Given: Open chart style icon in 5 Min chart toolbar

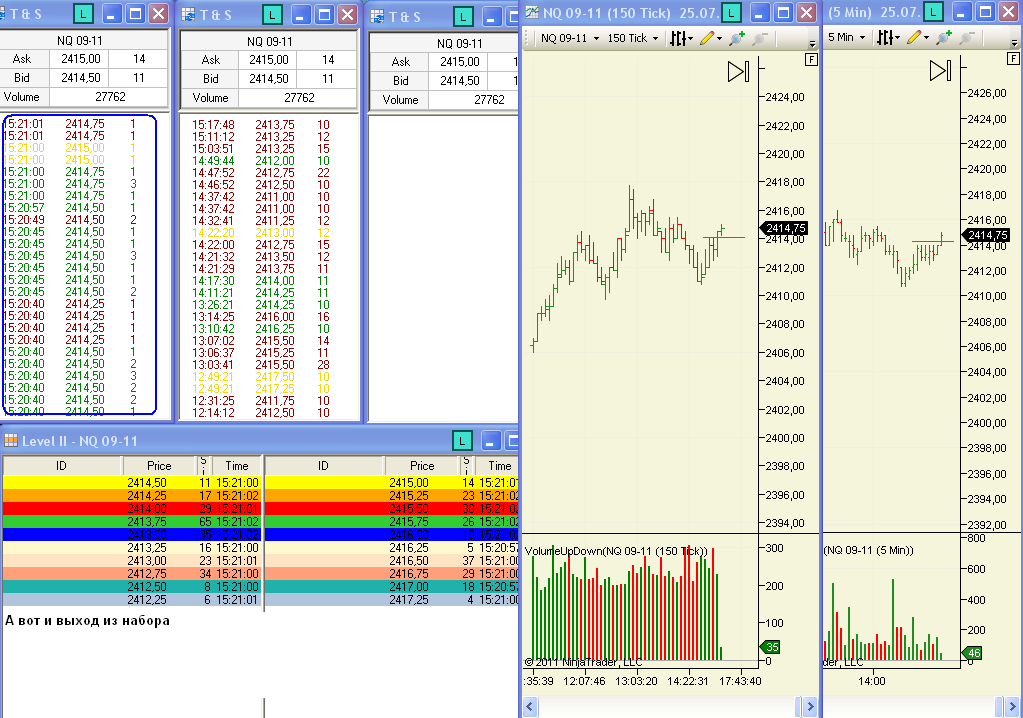Looking at the screenshot, I should coord(887,38).
